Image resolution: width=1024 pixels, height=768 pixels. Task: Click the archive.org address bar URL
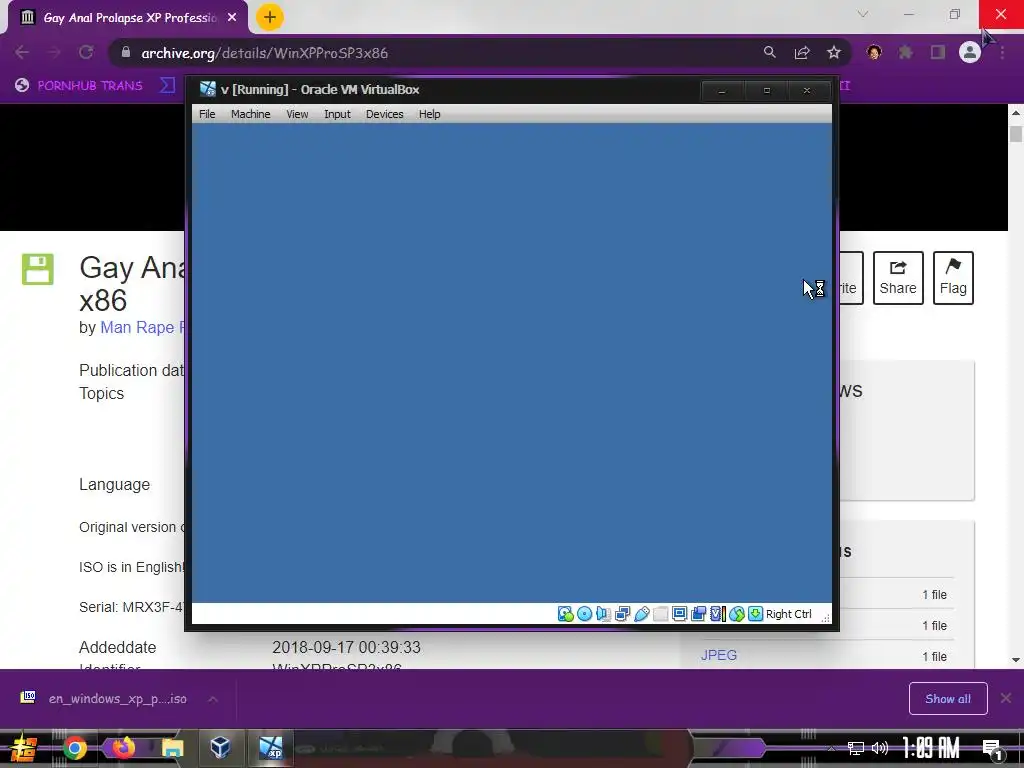264,53
